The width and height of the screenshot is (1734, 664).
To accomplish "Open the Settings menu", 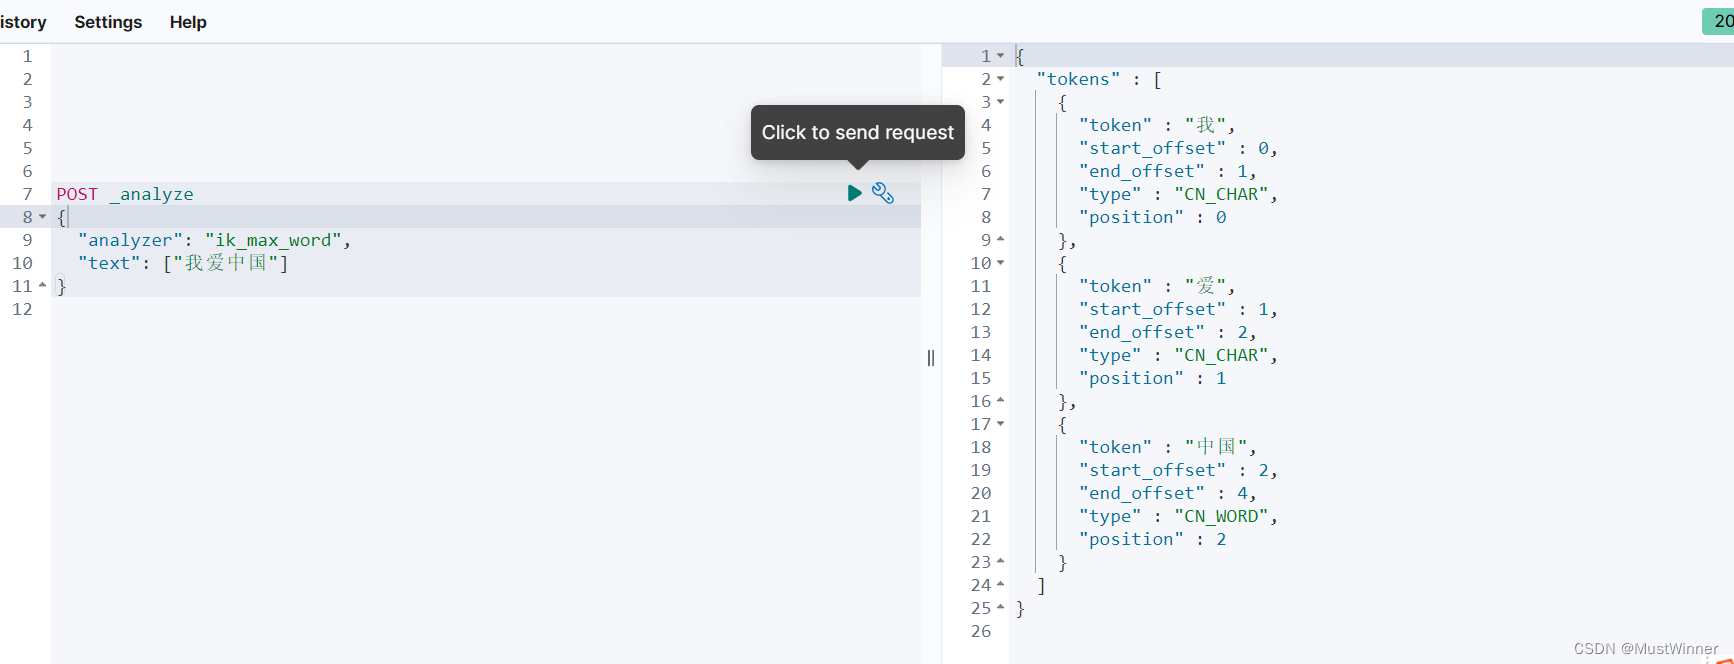I will click(x=108, y=22).
